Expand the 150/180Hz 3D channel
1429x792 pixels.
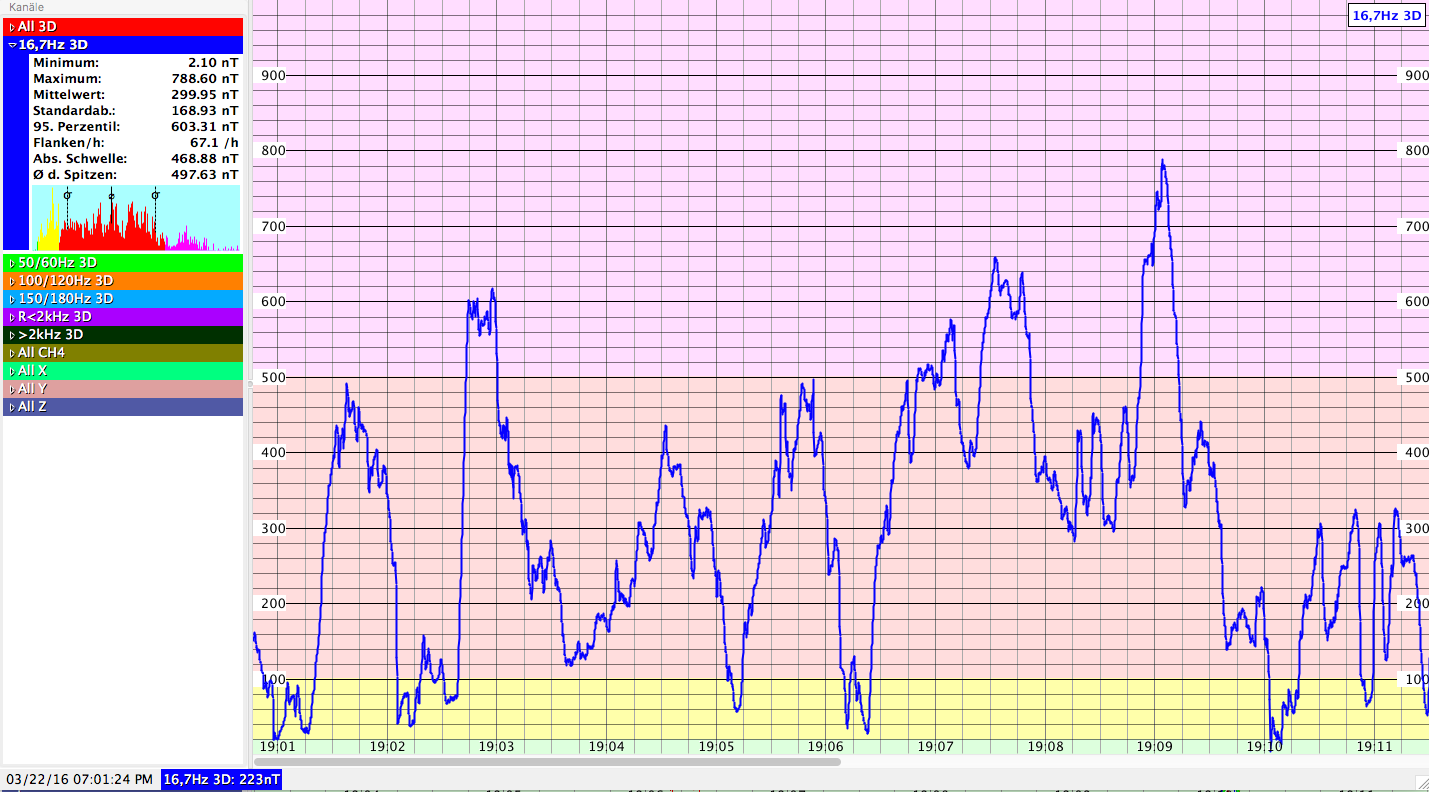pyautogui.click(x=12, y=299)
